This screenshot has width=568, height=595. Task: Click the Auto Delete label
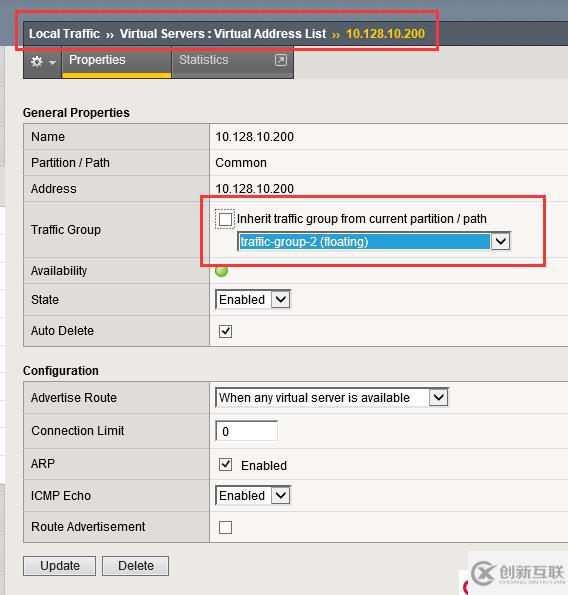point(62,331)
